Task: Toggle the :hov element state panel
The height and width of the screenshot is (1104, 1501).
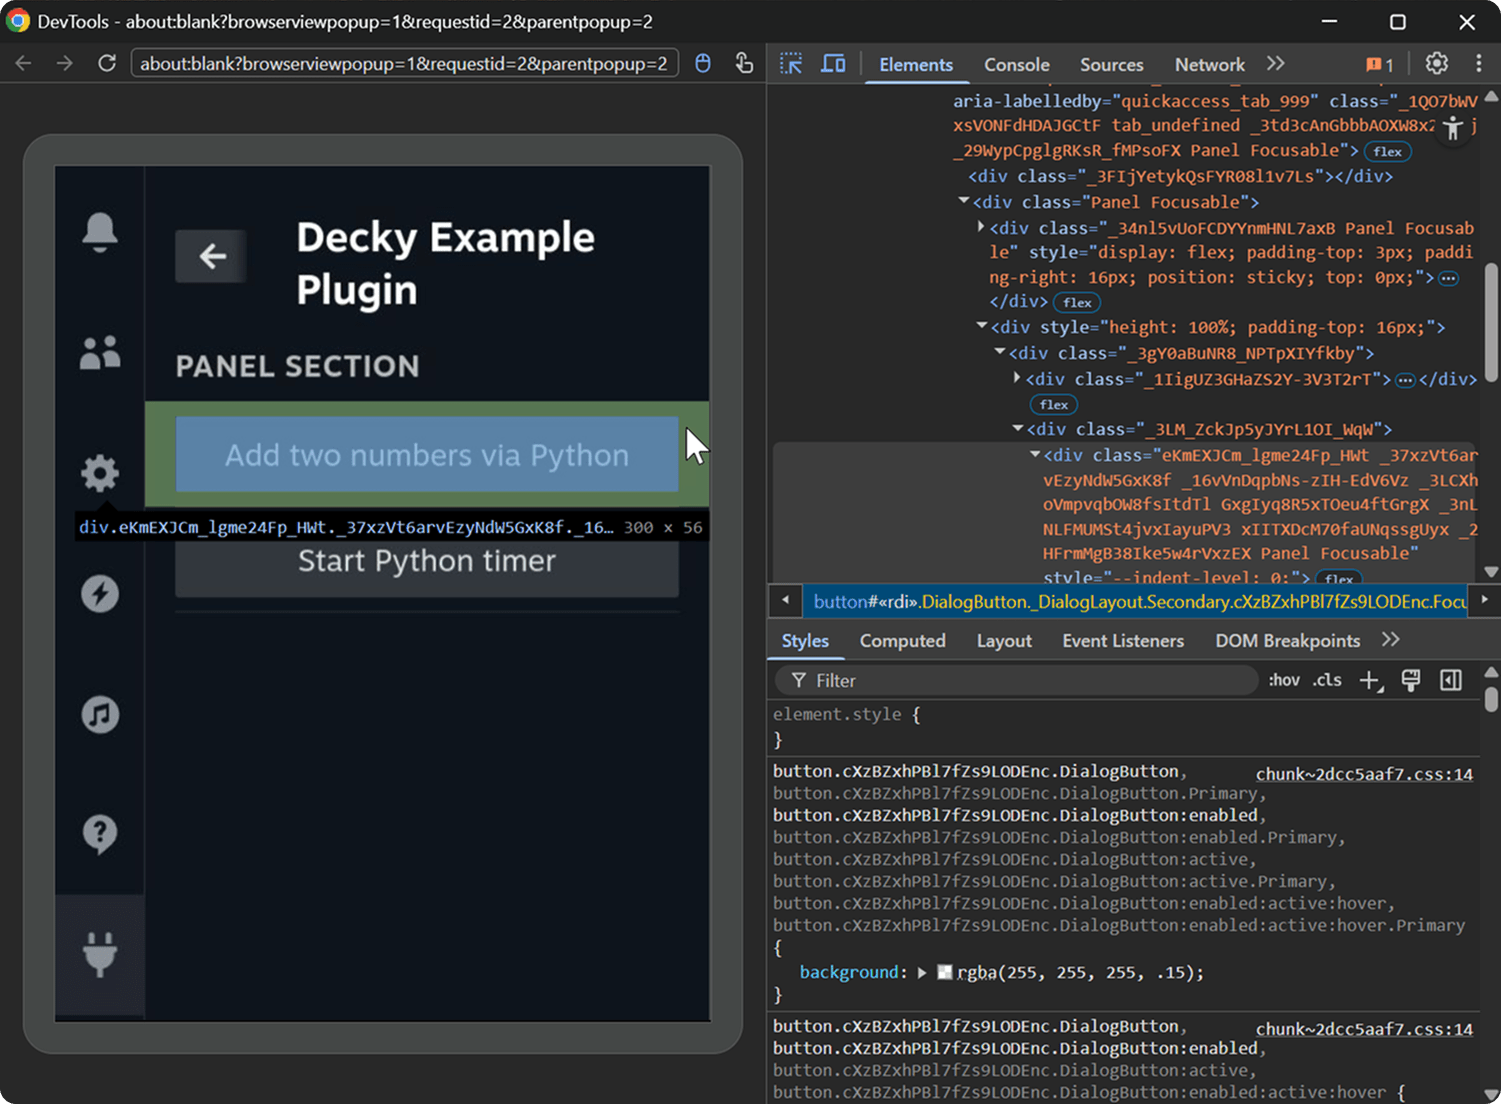Action: point(1283,680)
